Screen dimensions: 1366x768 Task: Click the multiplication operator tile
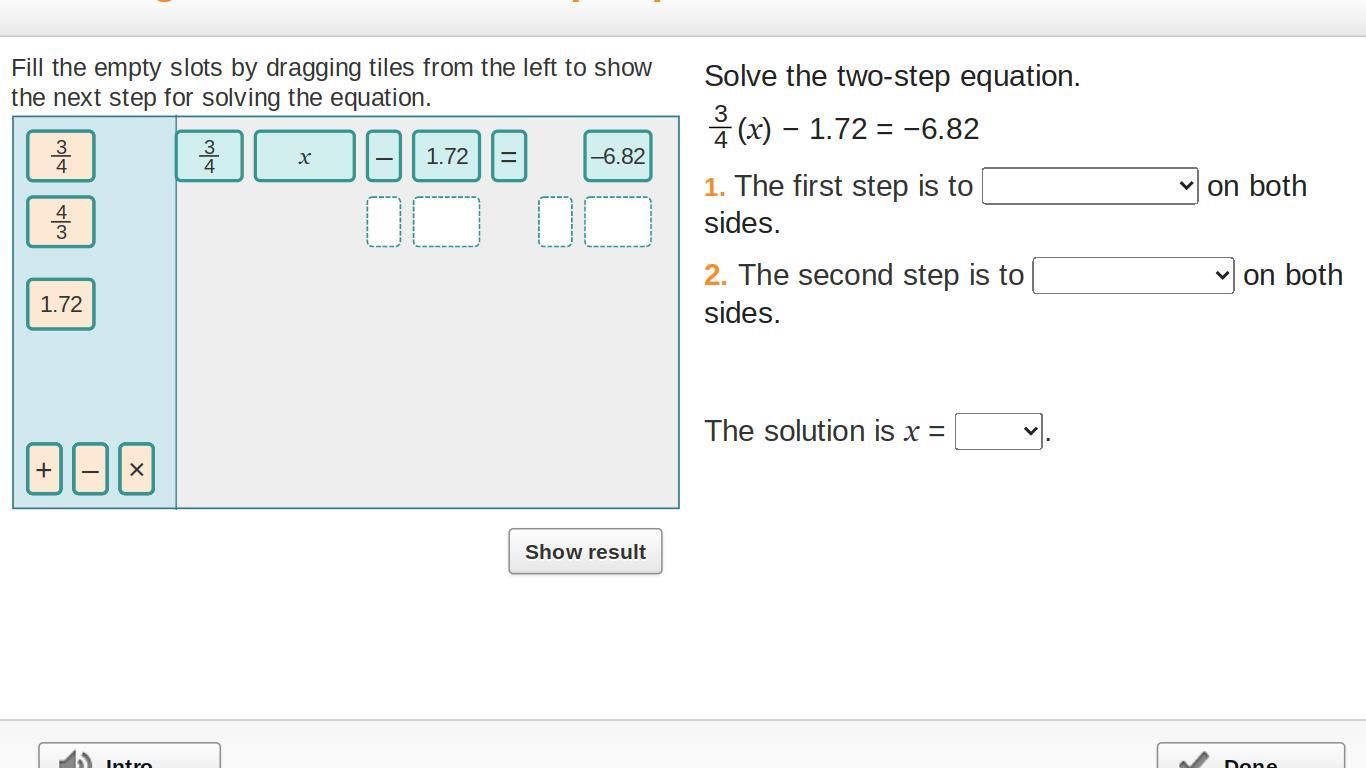[136, 469]
